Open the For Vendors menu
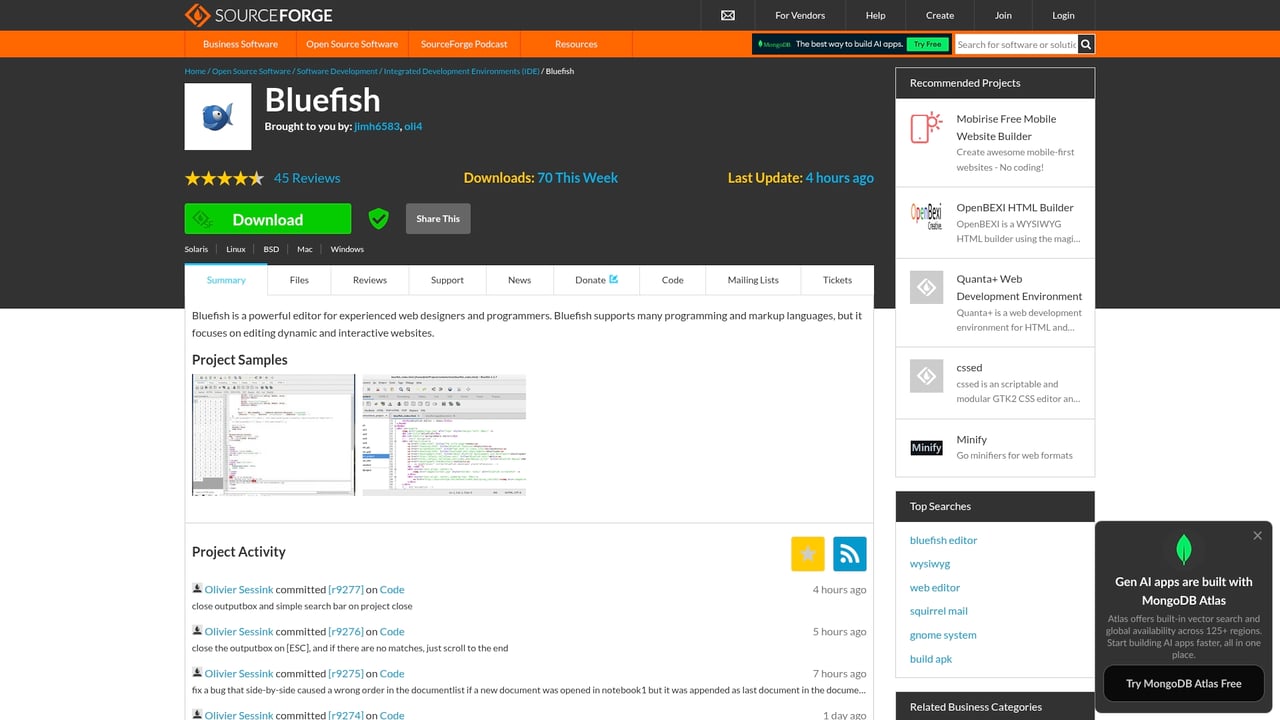1280x720 pixels. coord(799,15)
